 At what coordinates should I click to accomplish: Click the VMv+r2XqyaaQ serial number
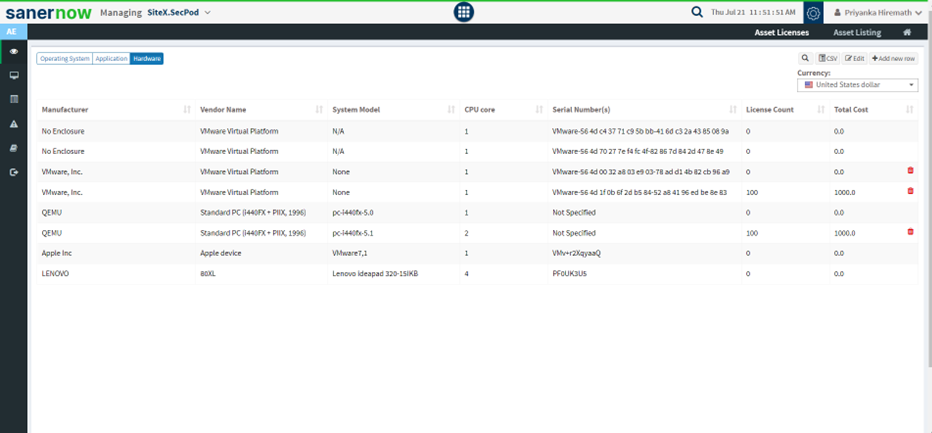577,253
